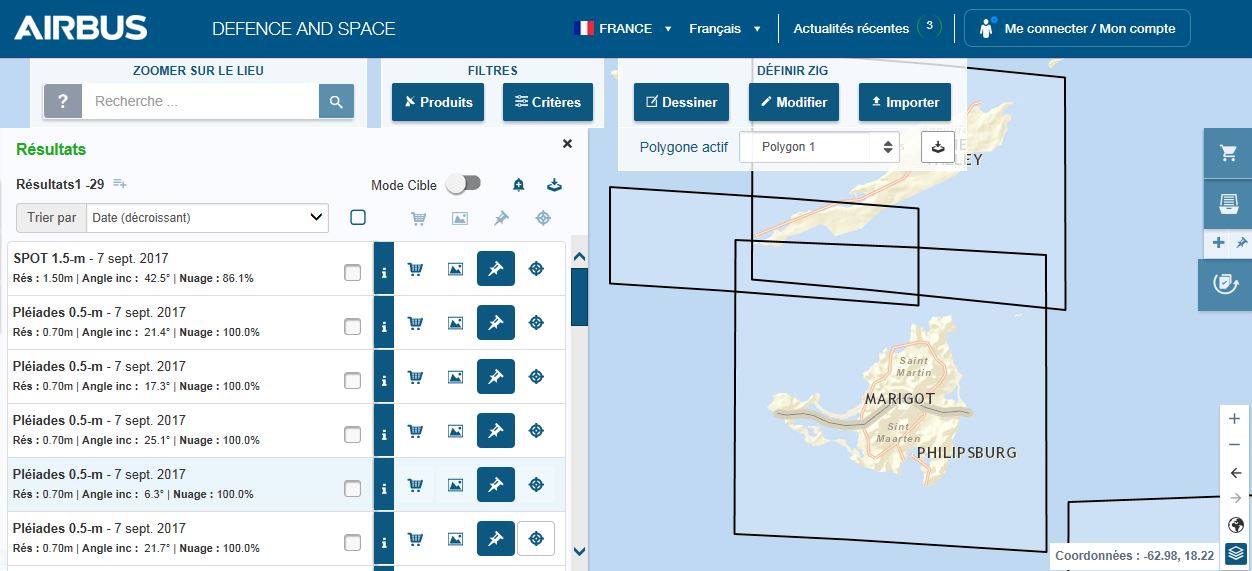Center map on 21.7° Pléiades result
Viewport: 1252px width, 571px height.
click(536, 539)
